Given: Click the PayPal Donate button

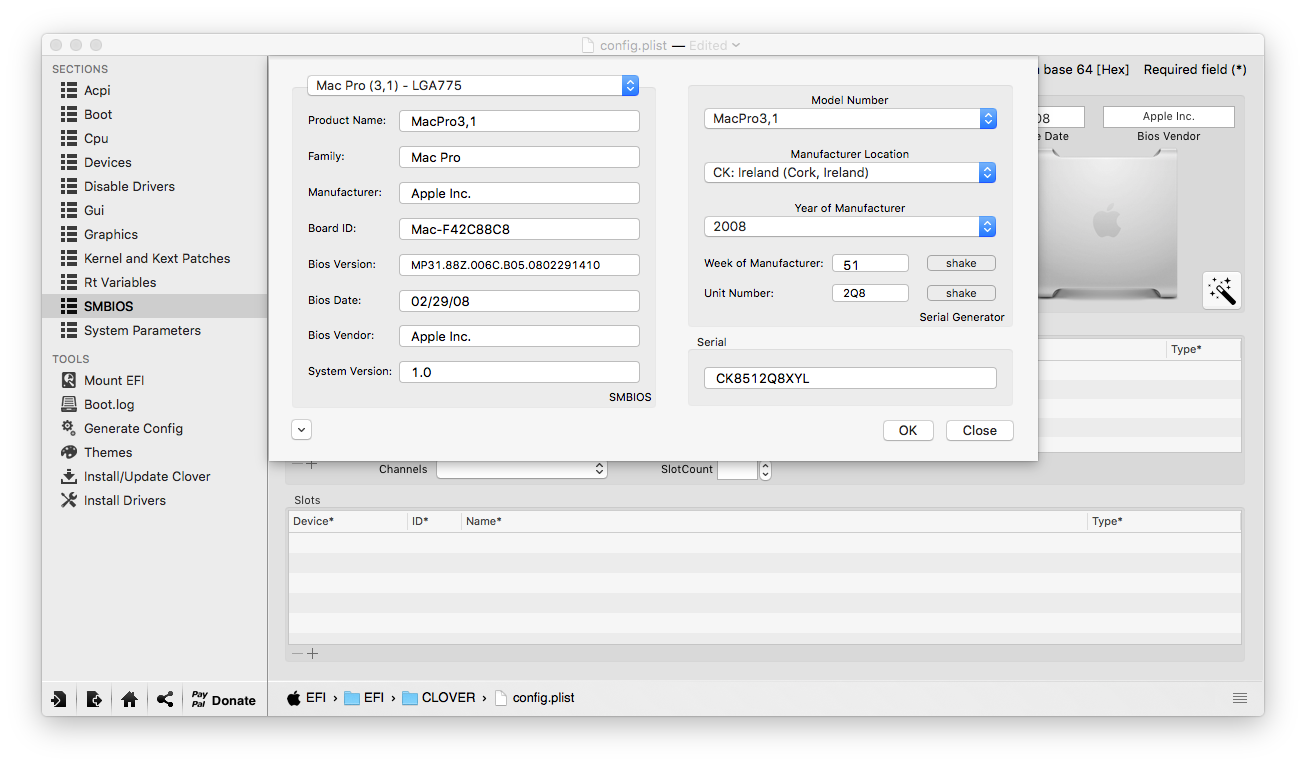Looking at the screenshot, I should [x=224, y=700].
